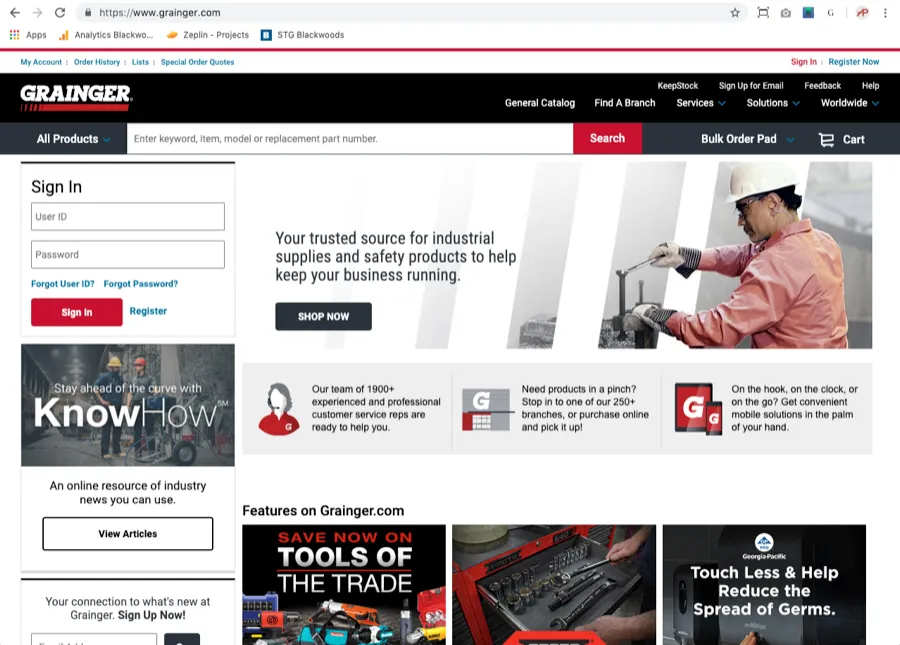The height and width of the screenshot is (645, 900).
Task: Click Sign Up for Email in header
Action: tap(751, 86)
